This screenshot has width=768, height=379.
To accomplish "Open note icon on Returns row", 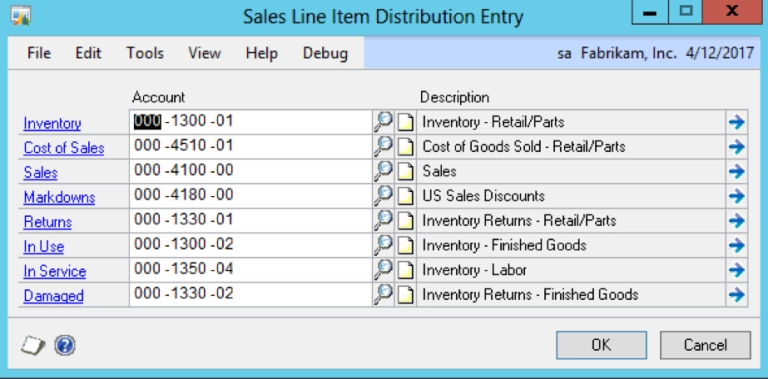I will pos(406,220).
